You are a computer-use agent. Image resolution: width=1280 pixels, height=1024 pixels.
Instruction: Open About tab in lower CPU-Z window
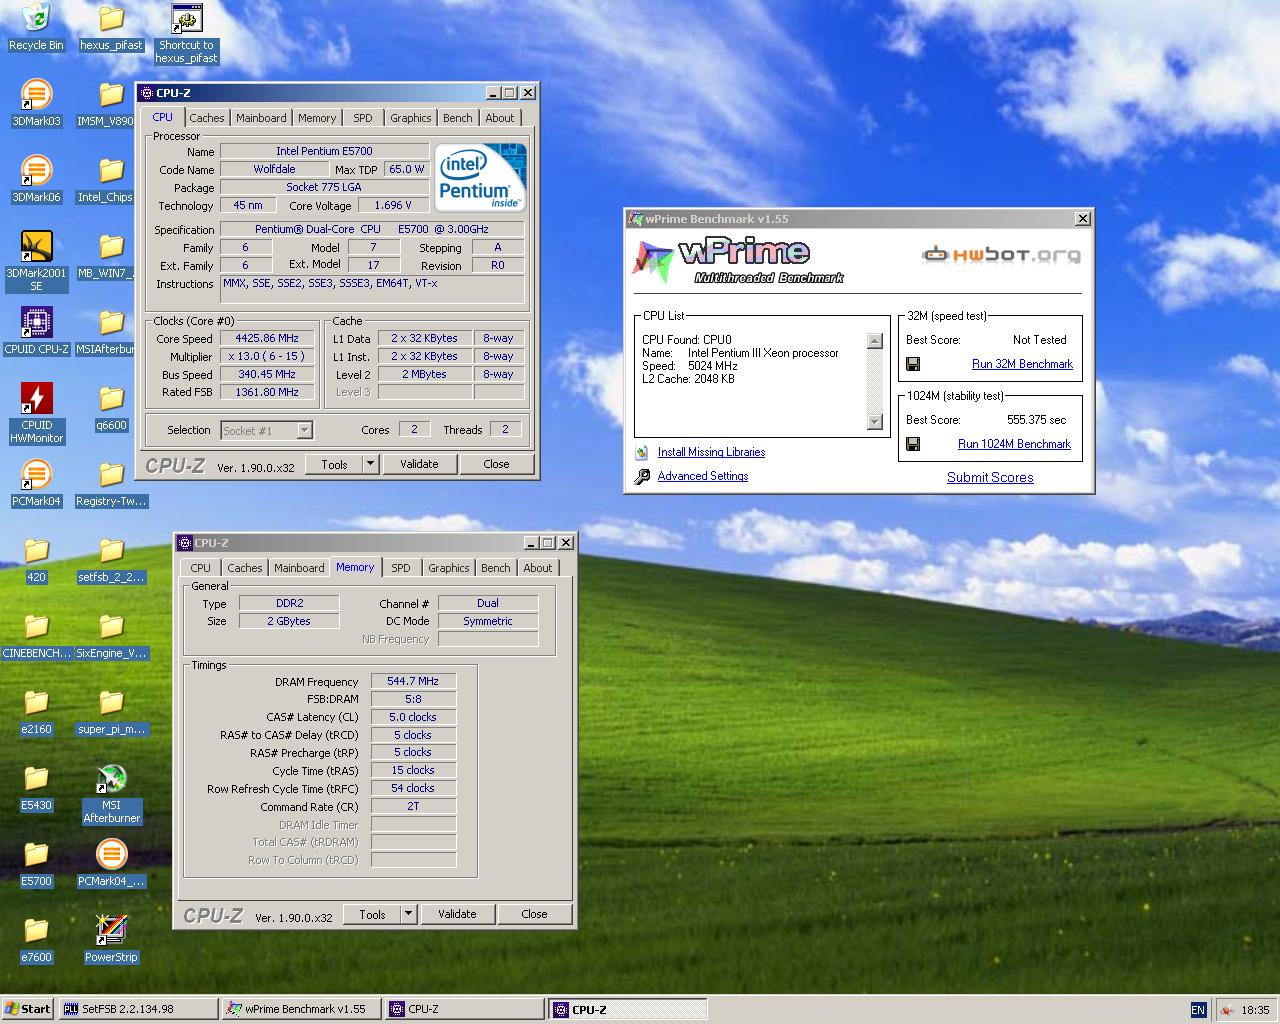click(538, 568)
